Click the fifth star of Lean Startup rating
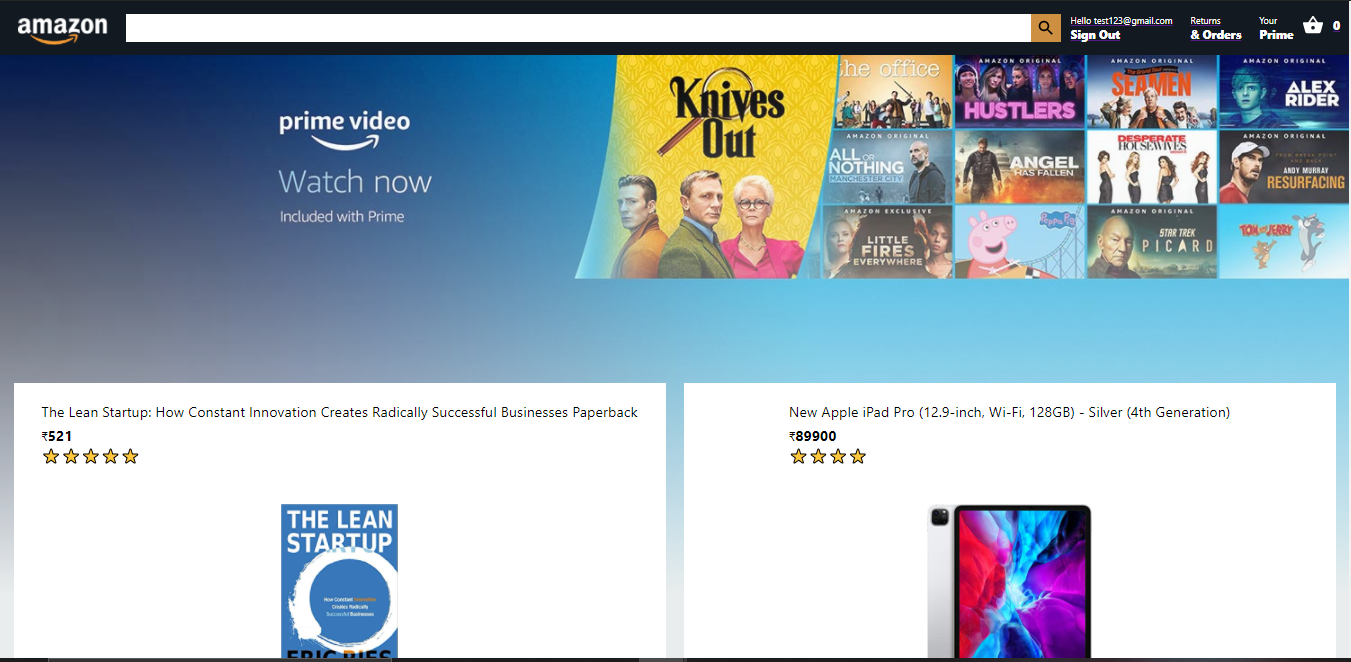Image resolution: width=1351 pixels, height=662 pixels. coord(130,457)
